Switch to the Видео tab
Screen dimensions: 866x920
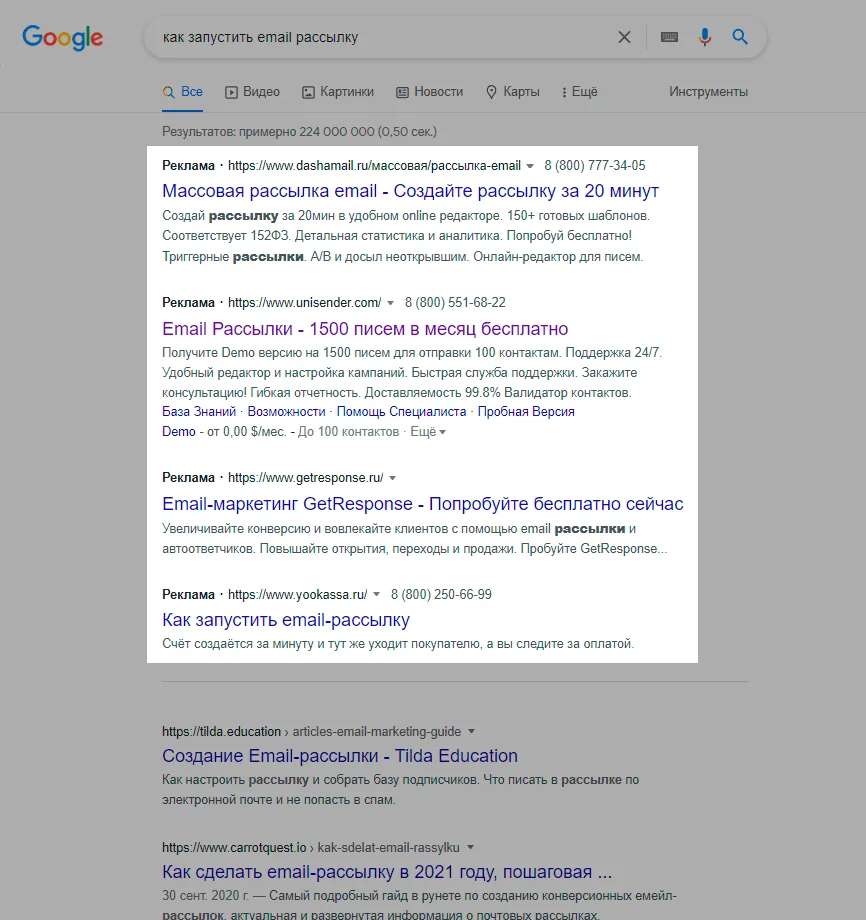tap(252, 92)
